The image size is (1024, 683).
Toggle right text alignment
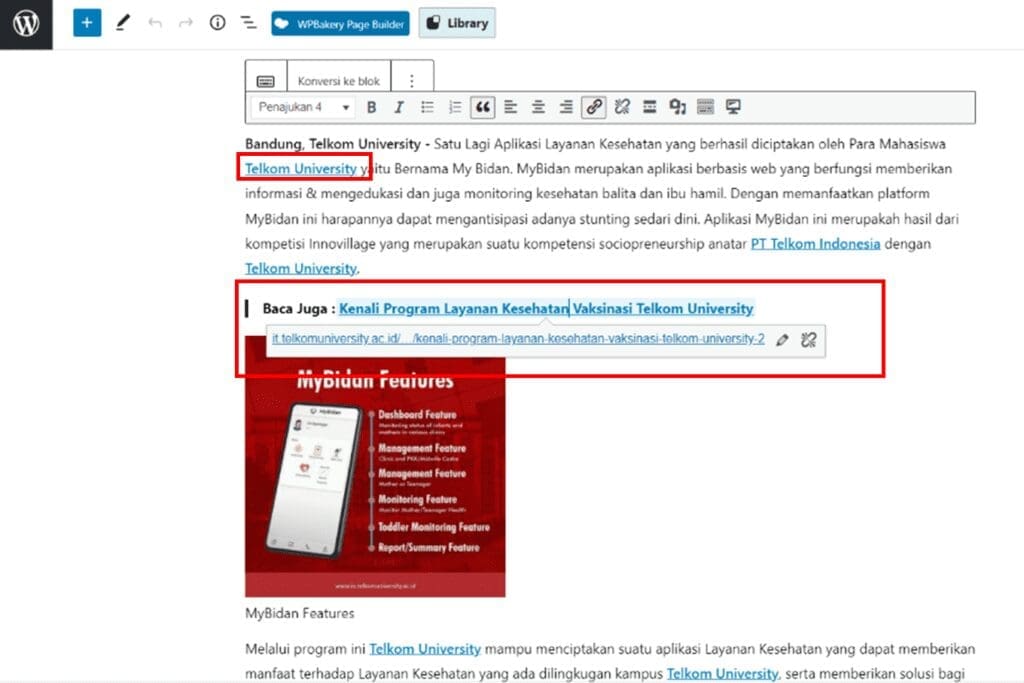[566, 107]
